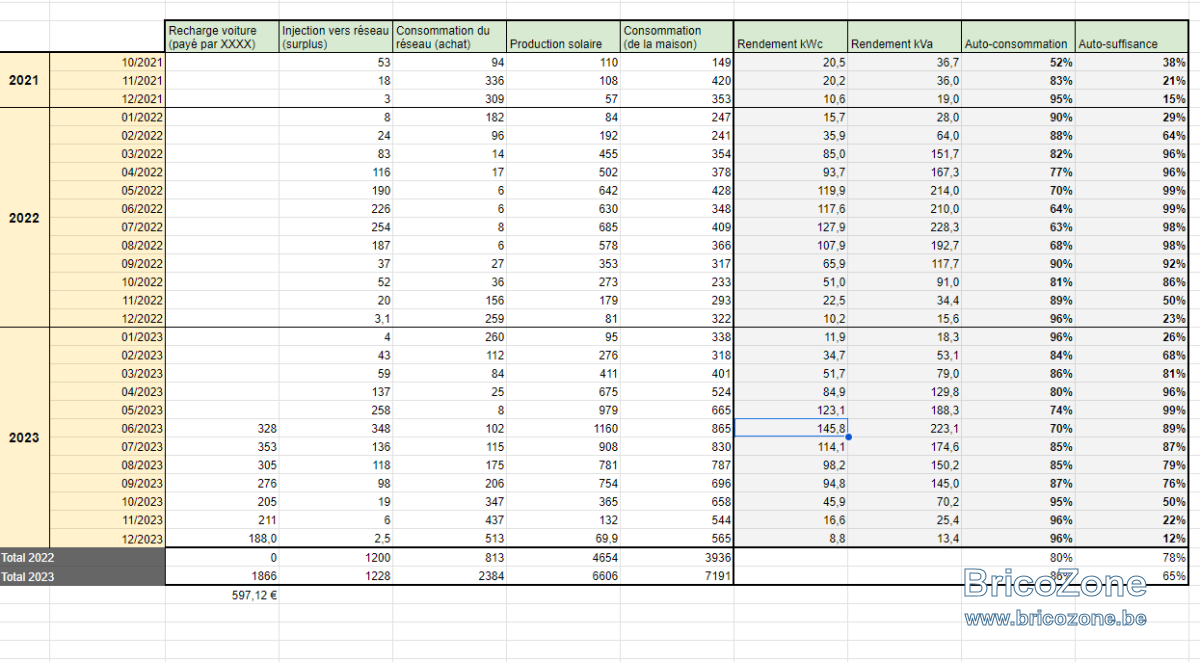Click the 06/2023 date cell
The height and width of the screenshot is (662, 1200).
coord(107,428)
